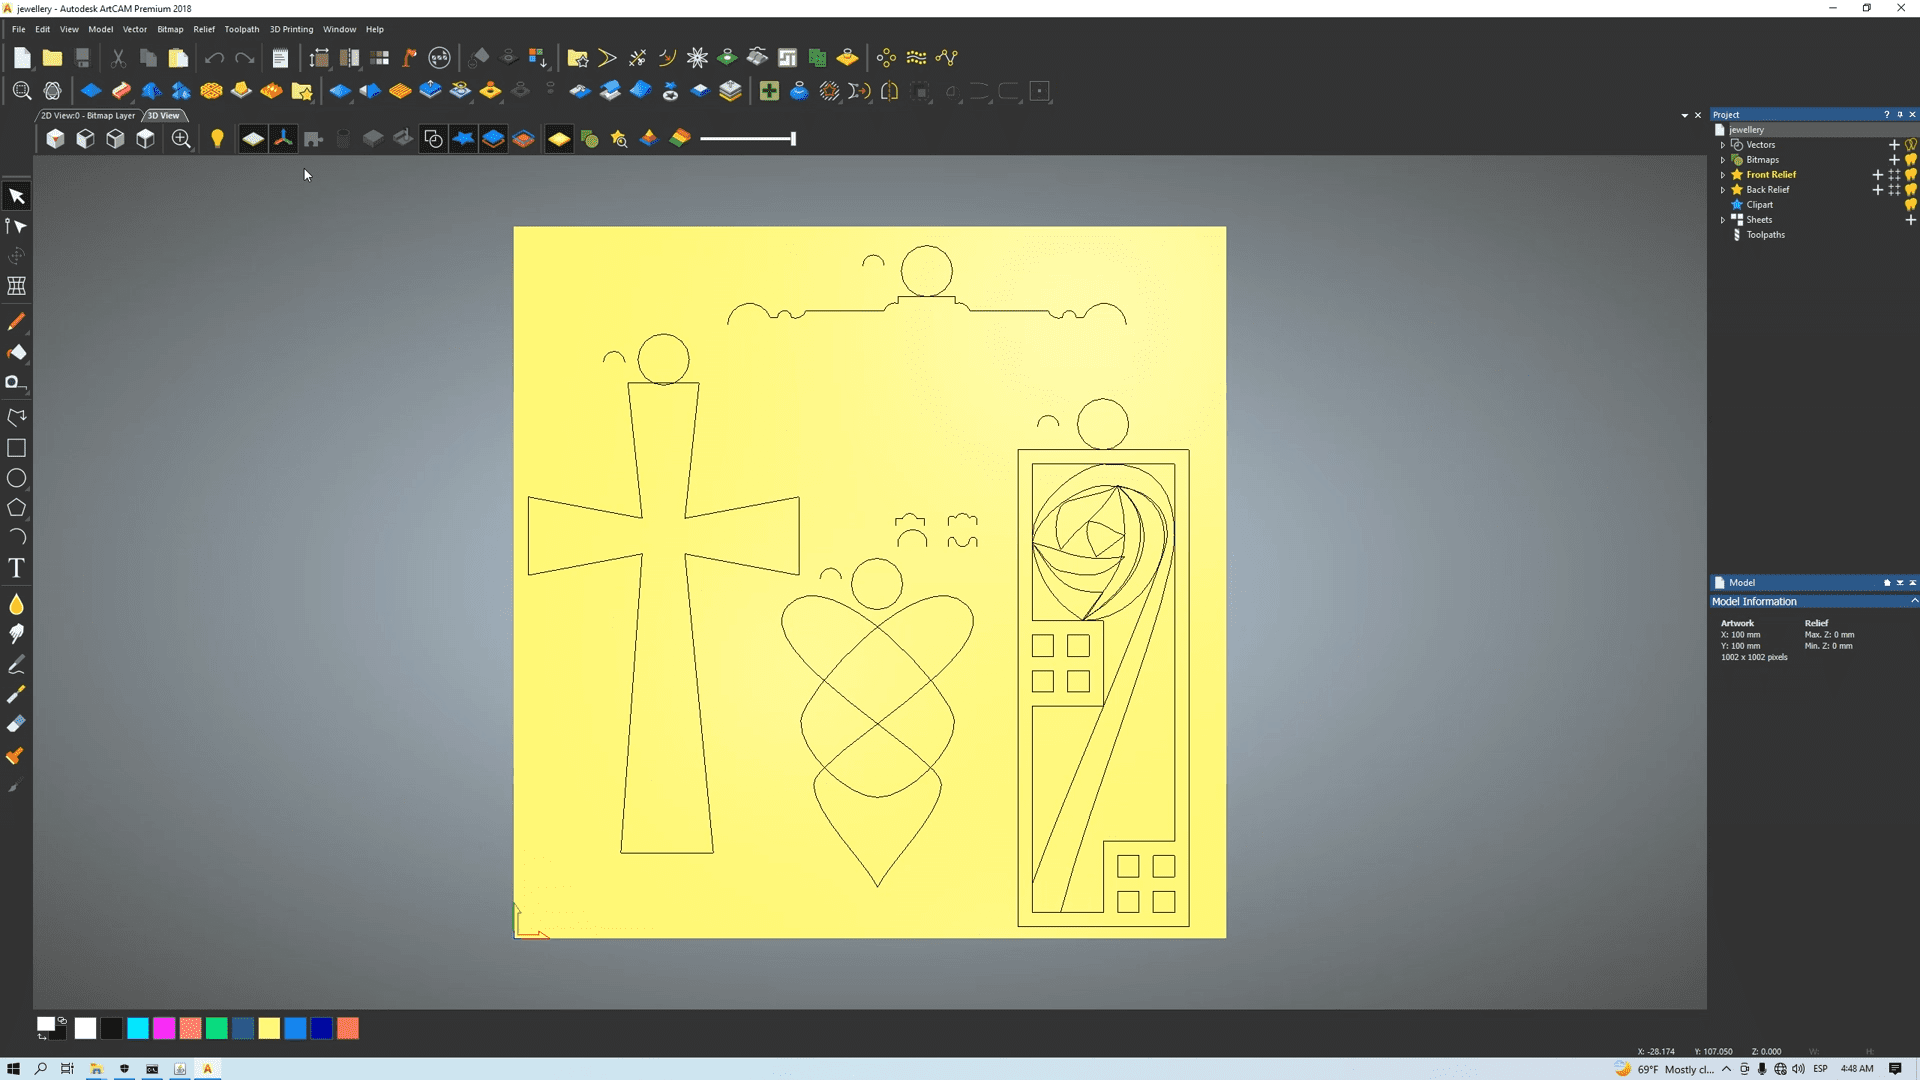Expand the Vectors tree node
This screenshot has height=1080, width=1920.
pos(1723,145)
